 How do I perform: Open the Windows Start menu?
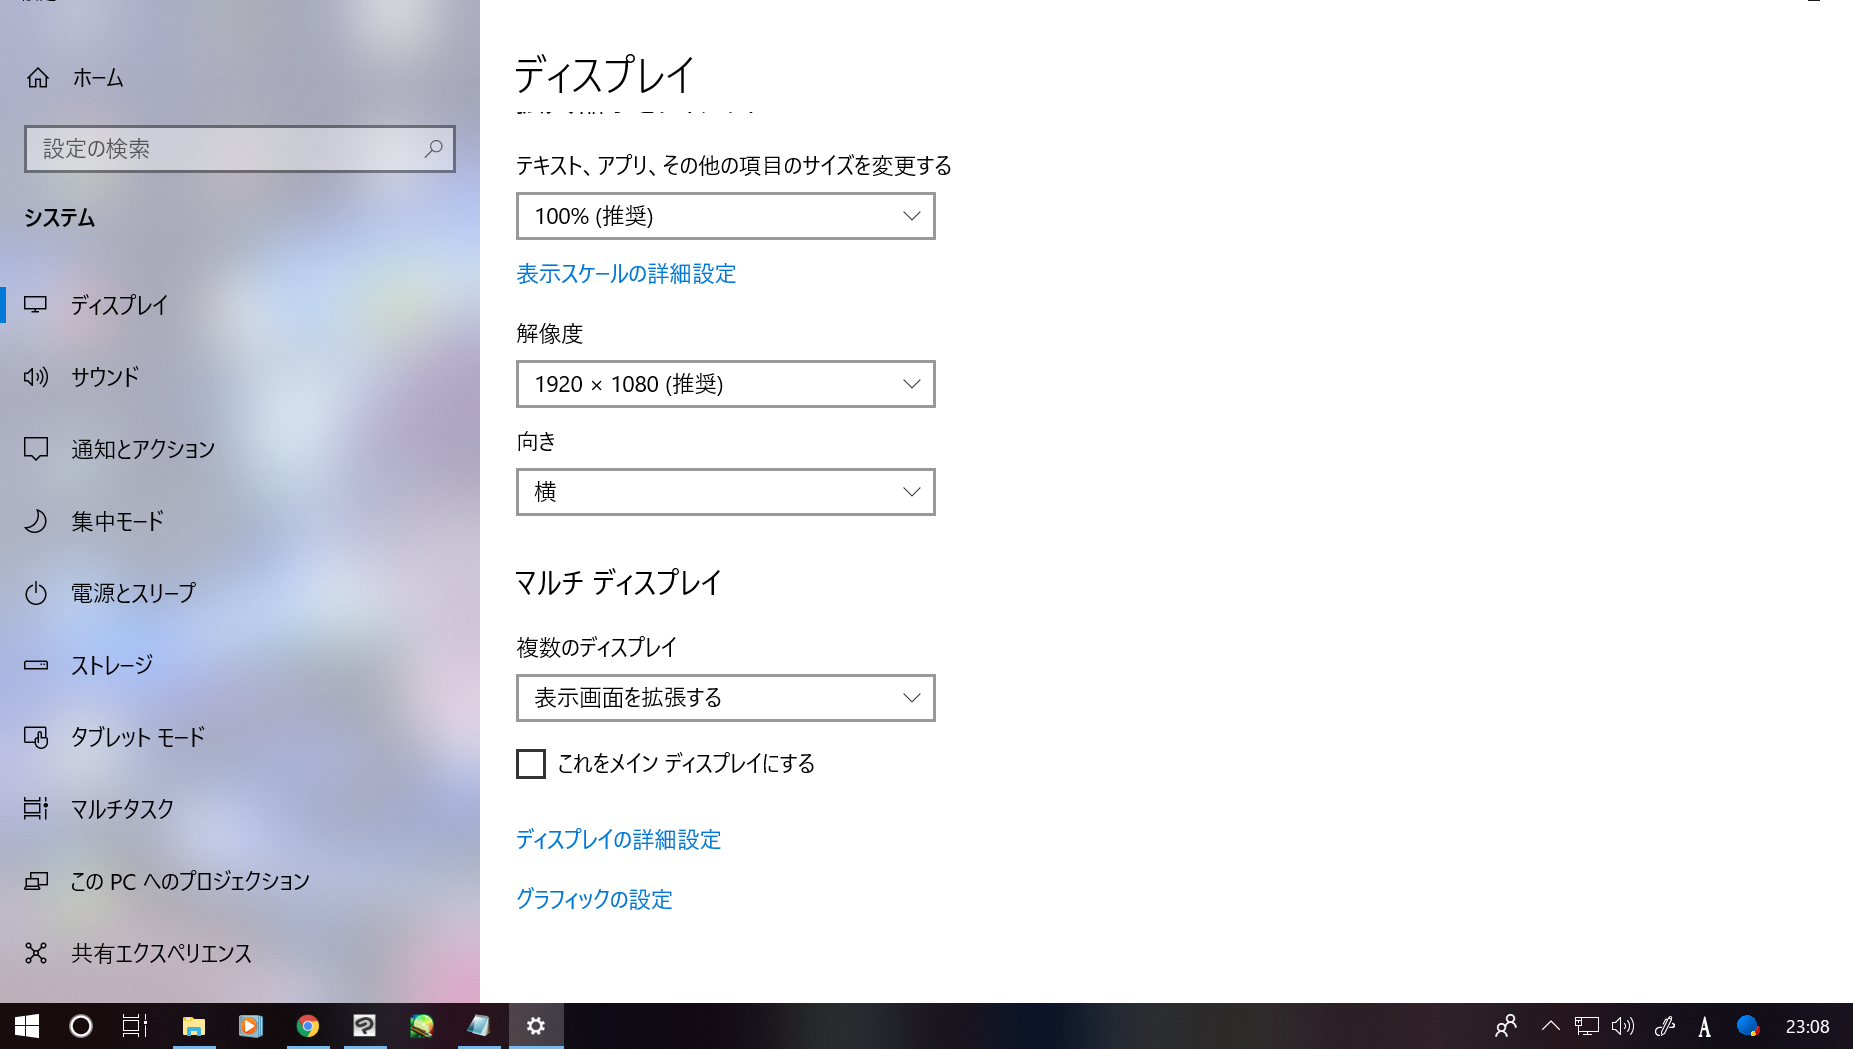coord(27,1026)
